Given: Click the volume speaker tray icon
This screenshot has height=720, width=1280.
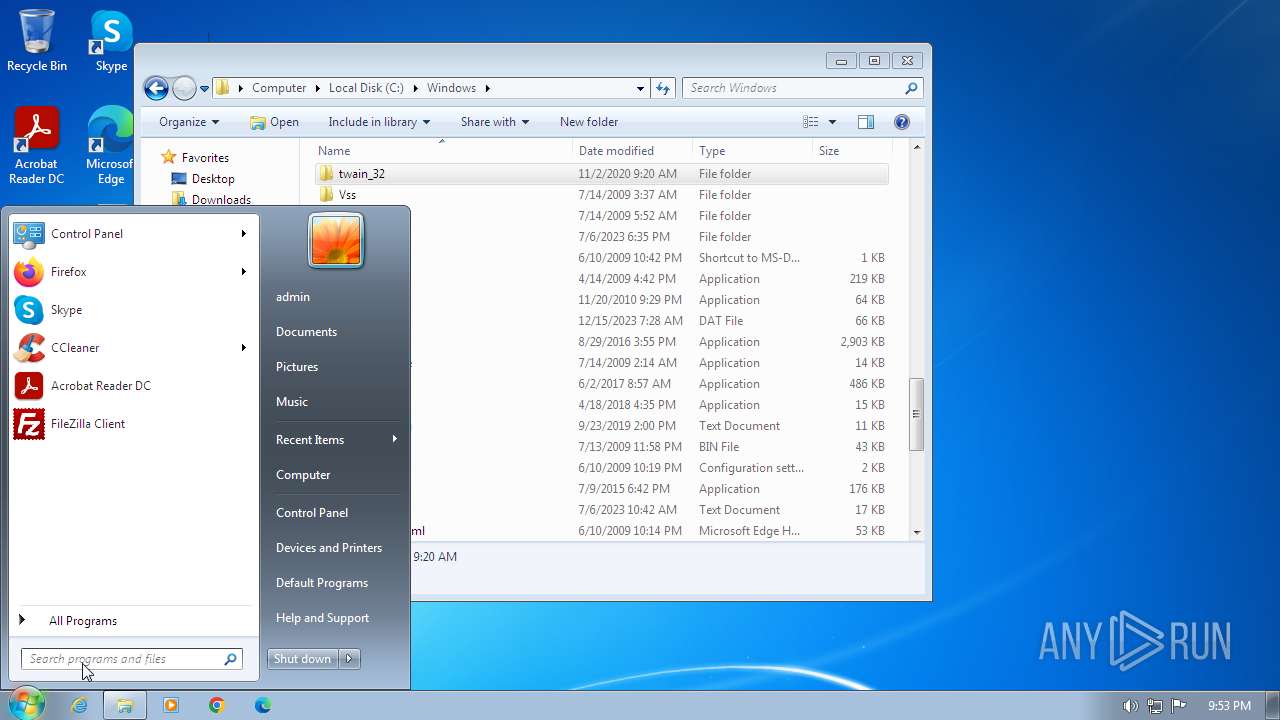Looking at the screenshot, I should [1130, 706].
